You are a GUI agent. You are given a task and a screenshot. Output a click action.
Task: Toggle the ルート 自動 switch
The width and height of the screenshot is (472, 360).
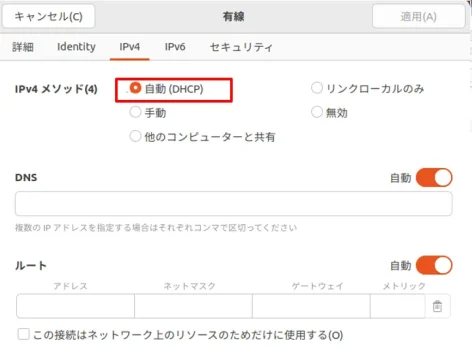point(434,265)
